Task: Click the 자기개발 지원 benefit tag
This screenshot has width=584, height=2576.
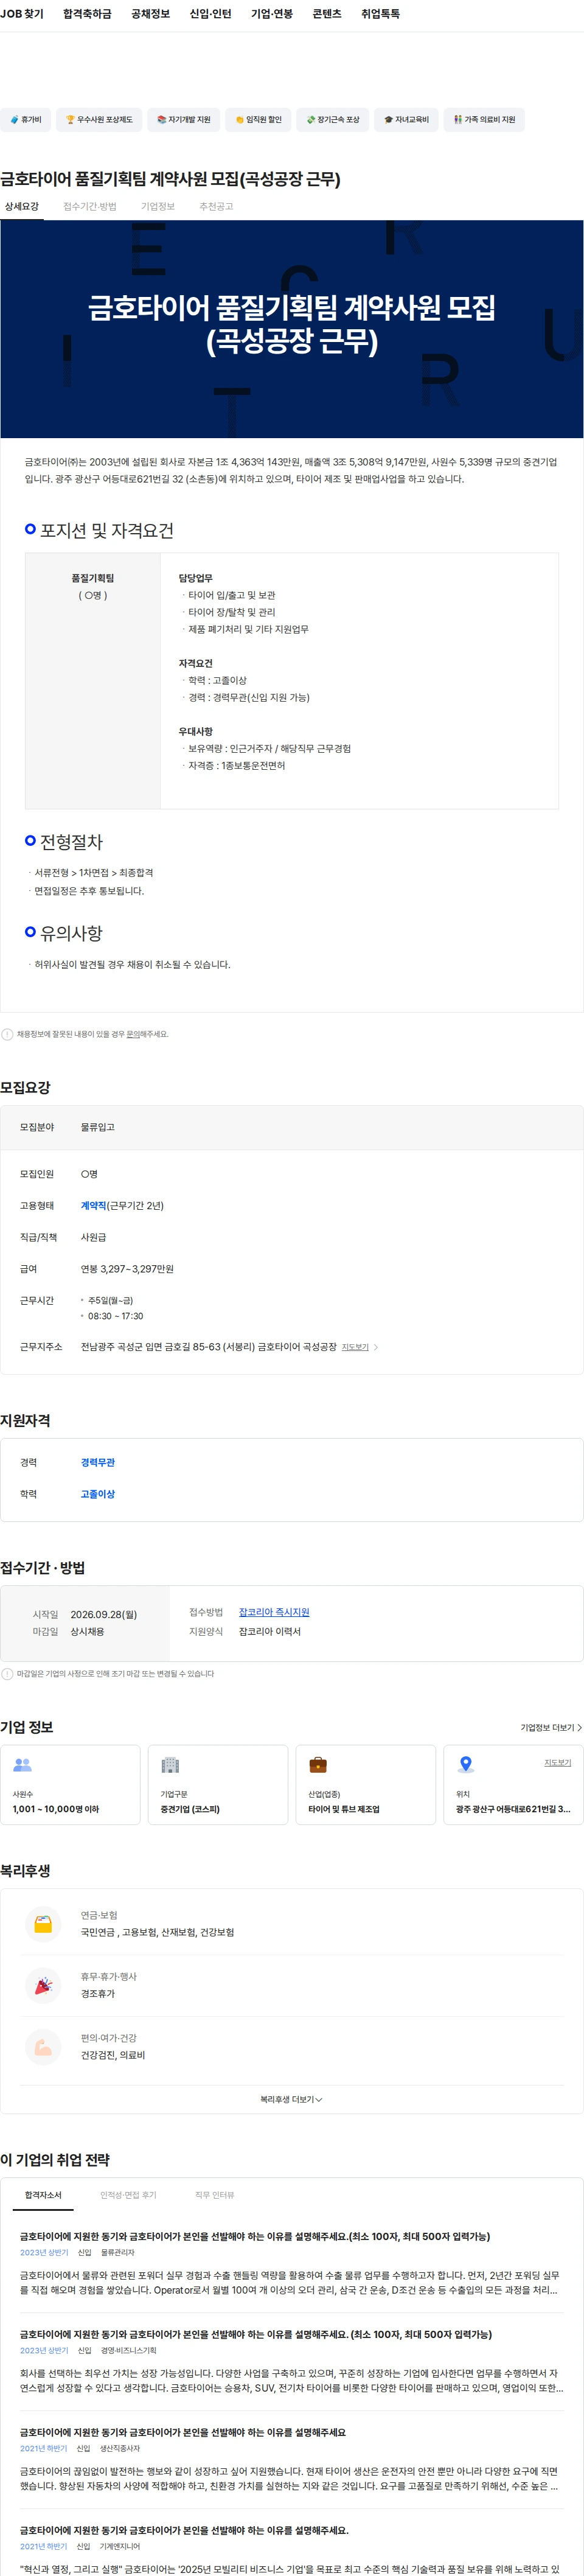Action: [184, 120]
